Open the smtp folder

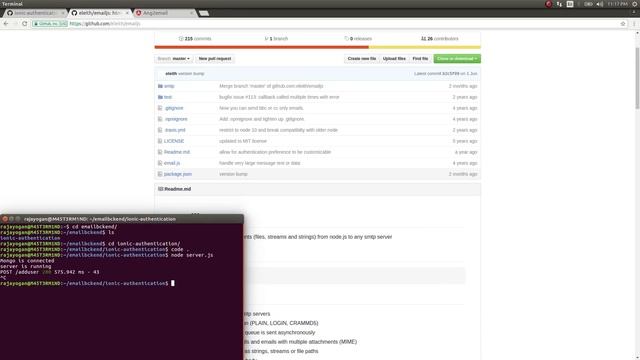click(x=169, y=86)
